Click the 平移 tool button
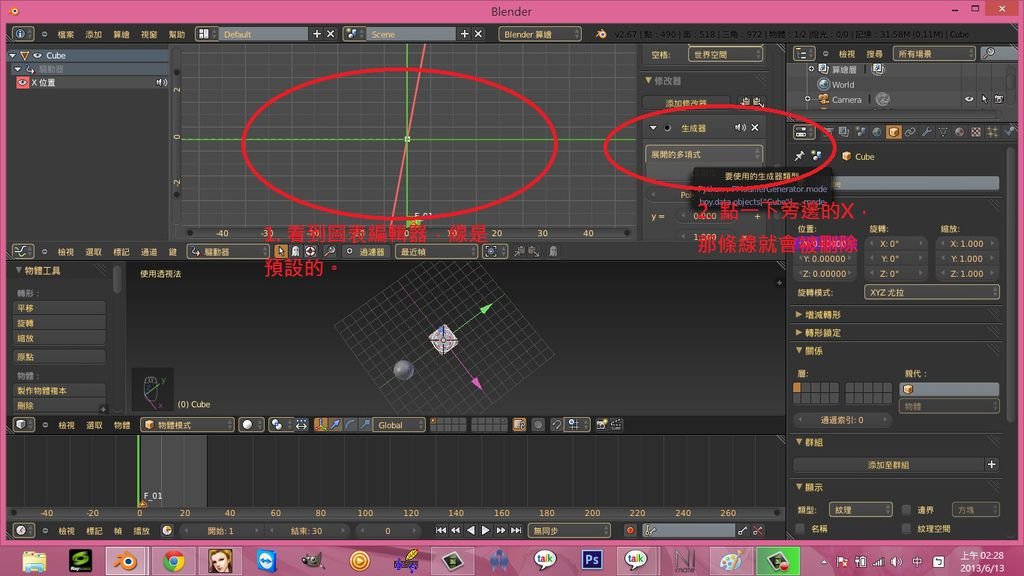 (x=59, y=308)
